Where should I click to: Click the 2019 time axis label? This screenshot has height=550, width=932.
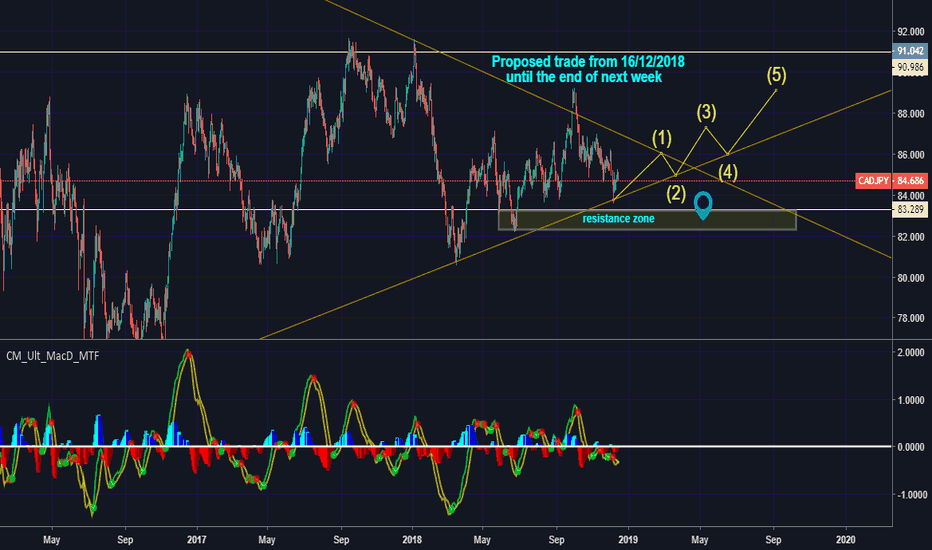coord(628,539)
